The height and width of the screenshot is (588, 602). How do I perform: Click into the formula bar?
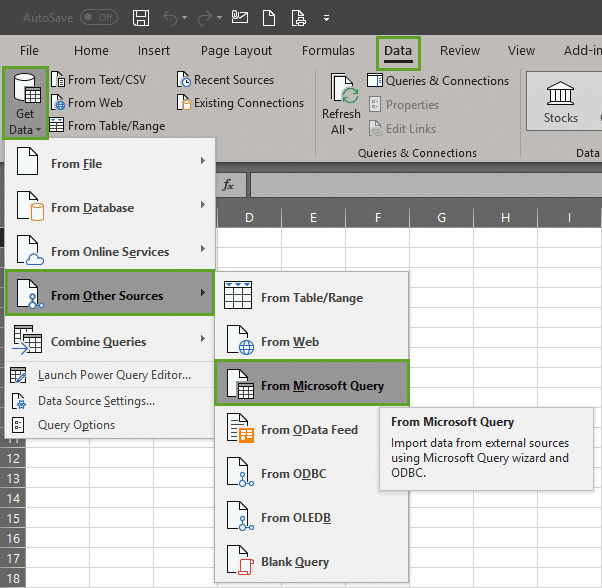(x=426, y=185)
